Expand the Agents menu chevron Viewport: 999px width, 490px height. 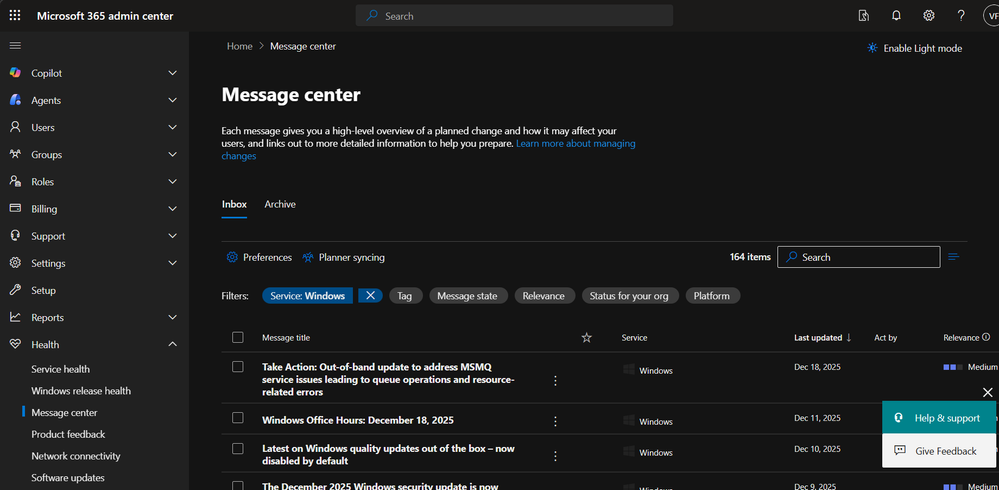[x=172, y=100]
